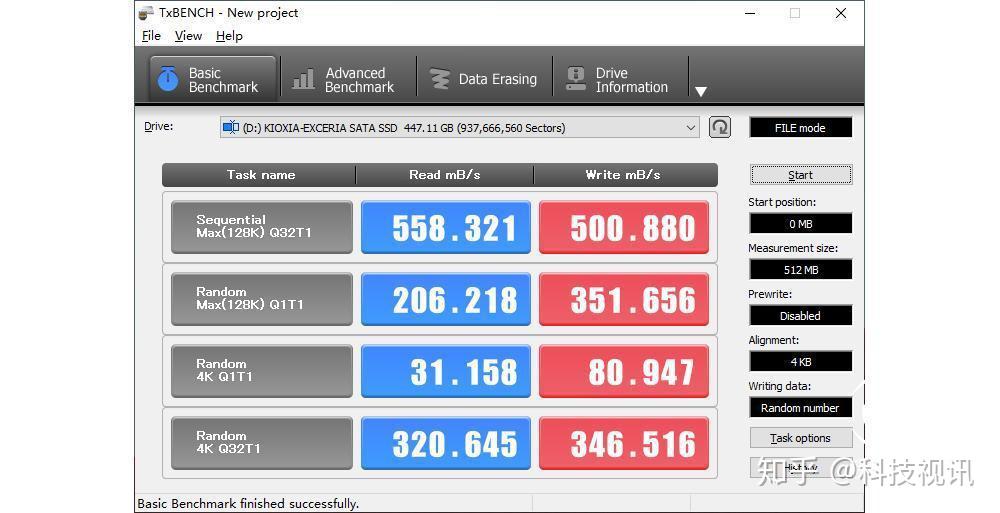Click the 80.947 write result
This screenshot has height=513, width=1000.
click(x=624, y=371)
